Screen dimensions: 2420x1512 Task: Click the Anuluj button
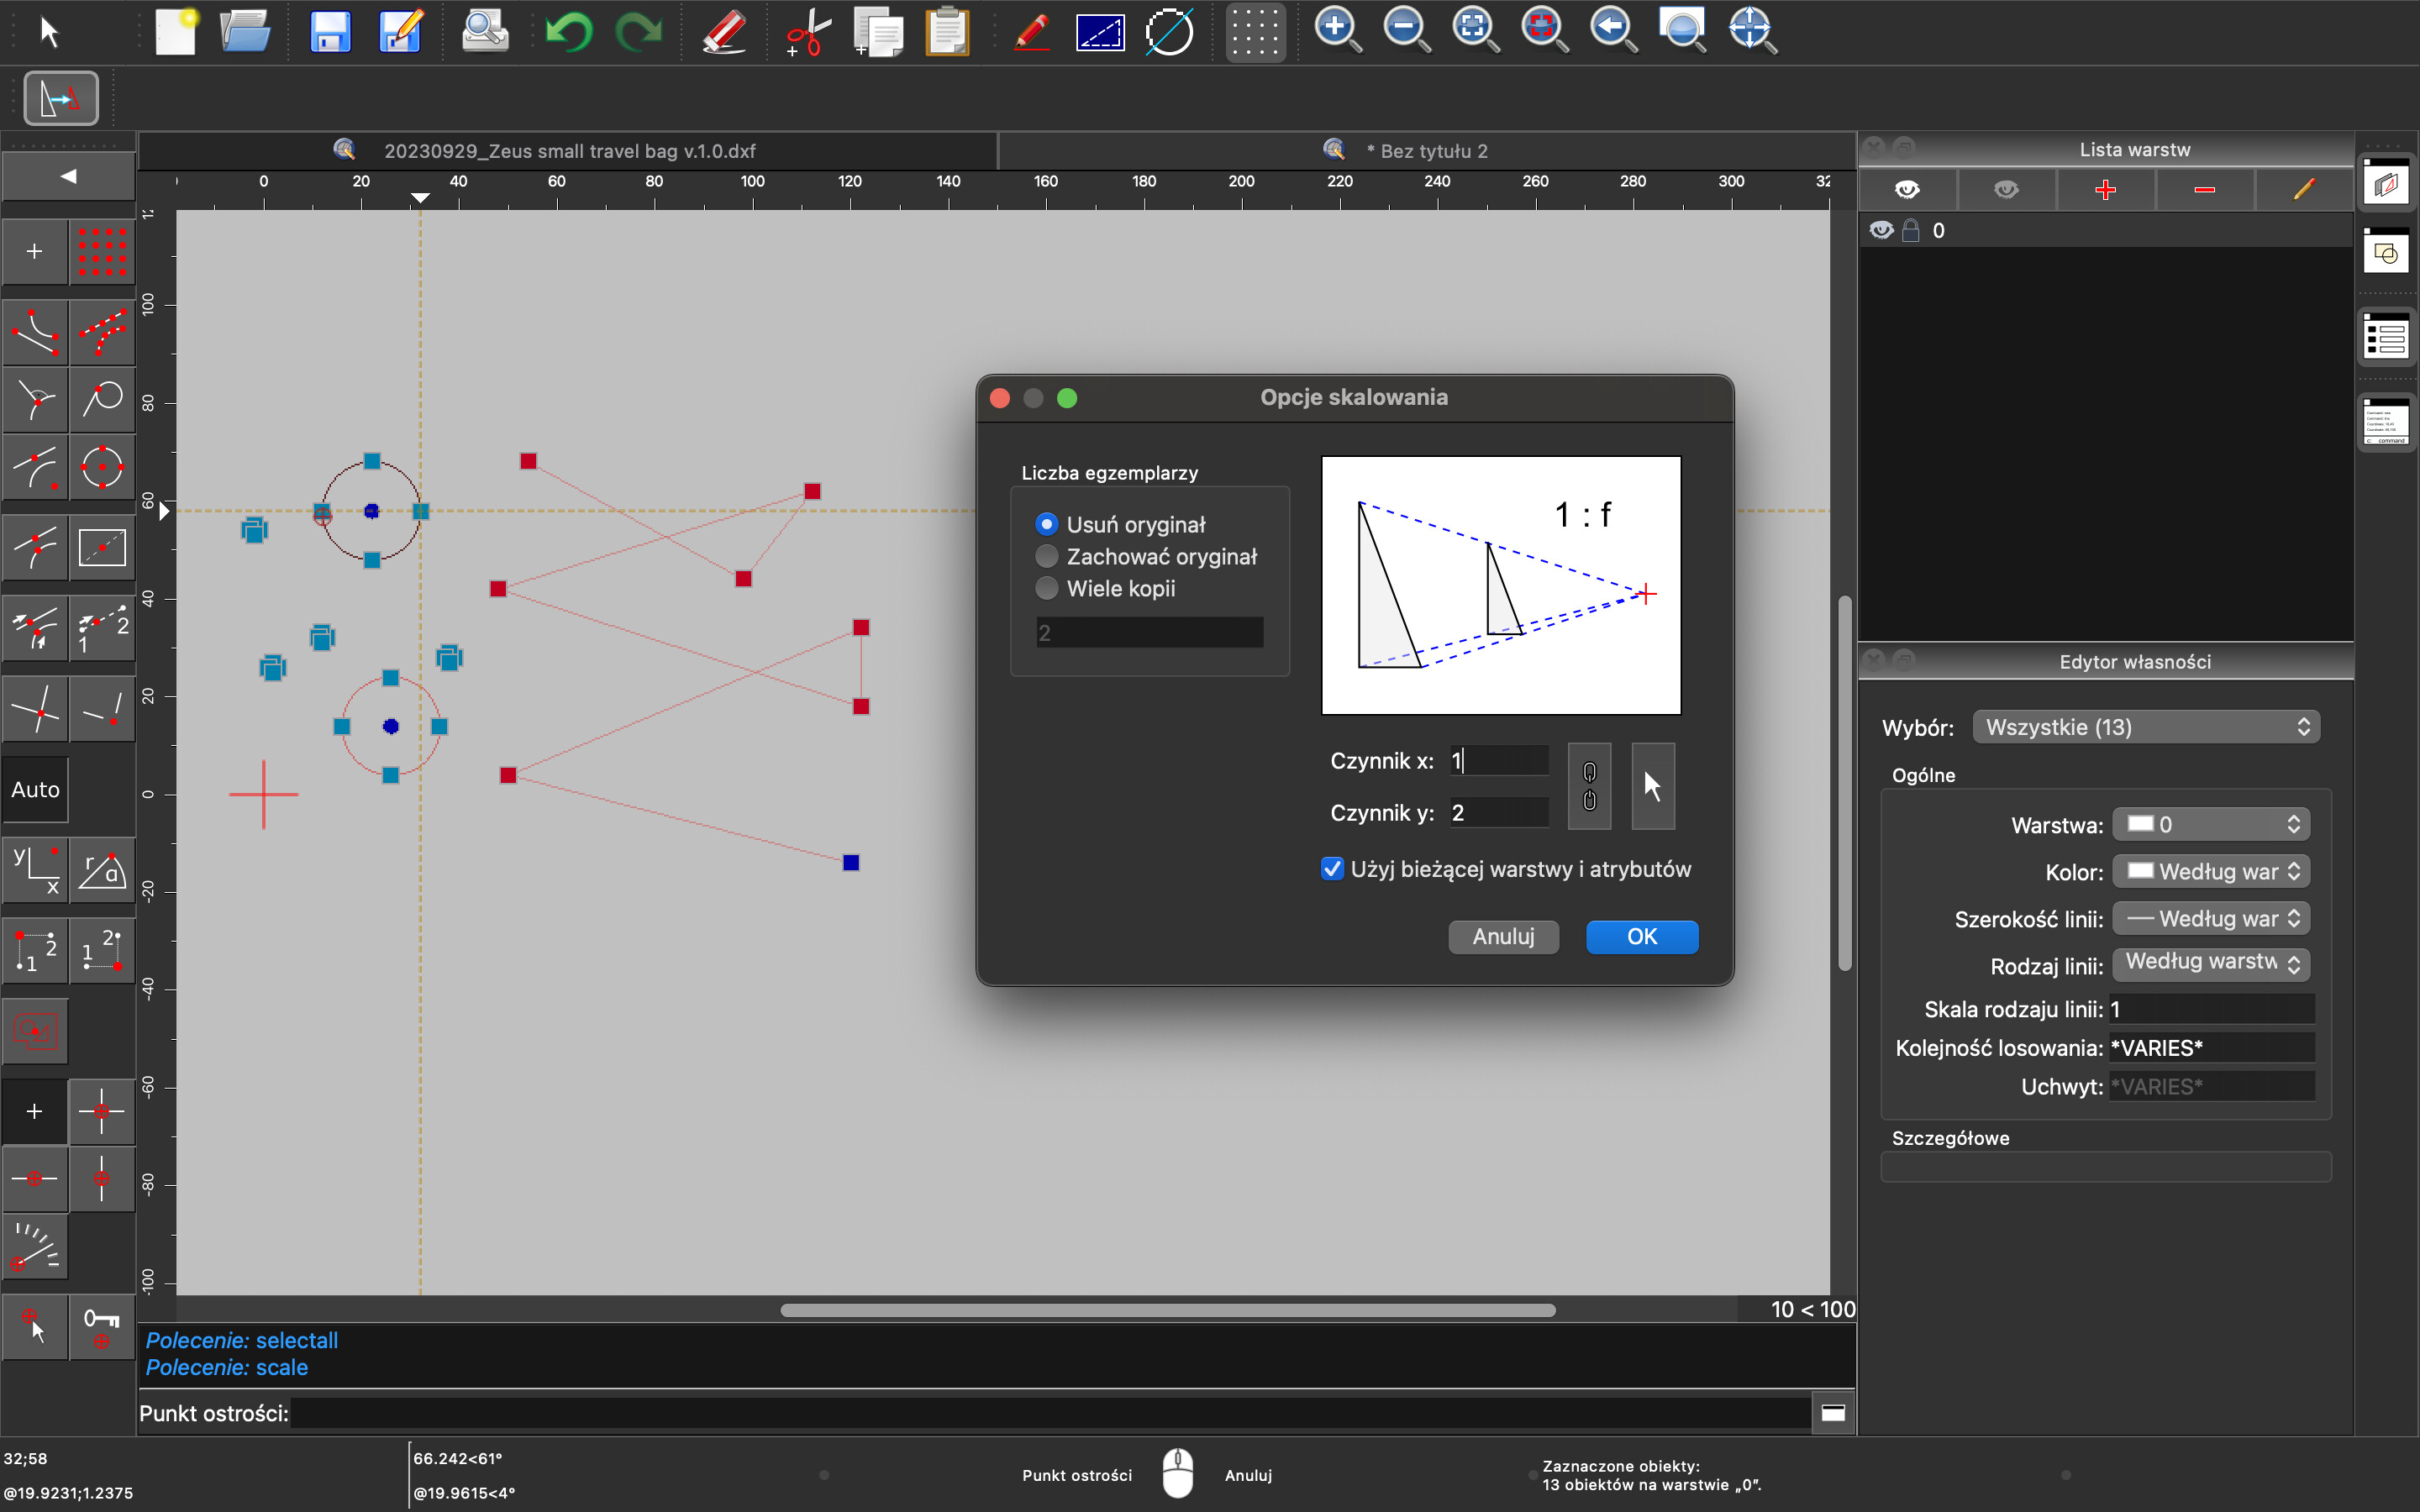click(1503, 937)
